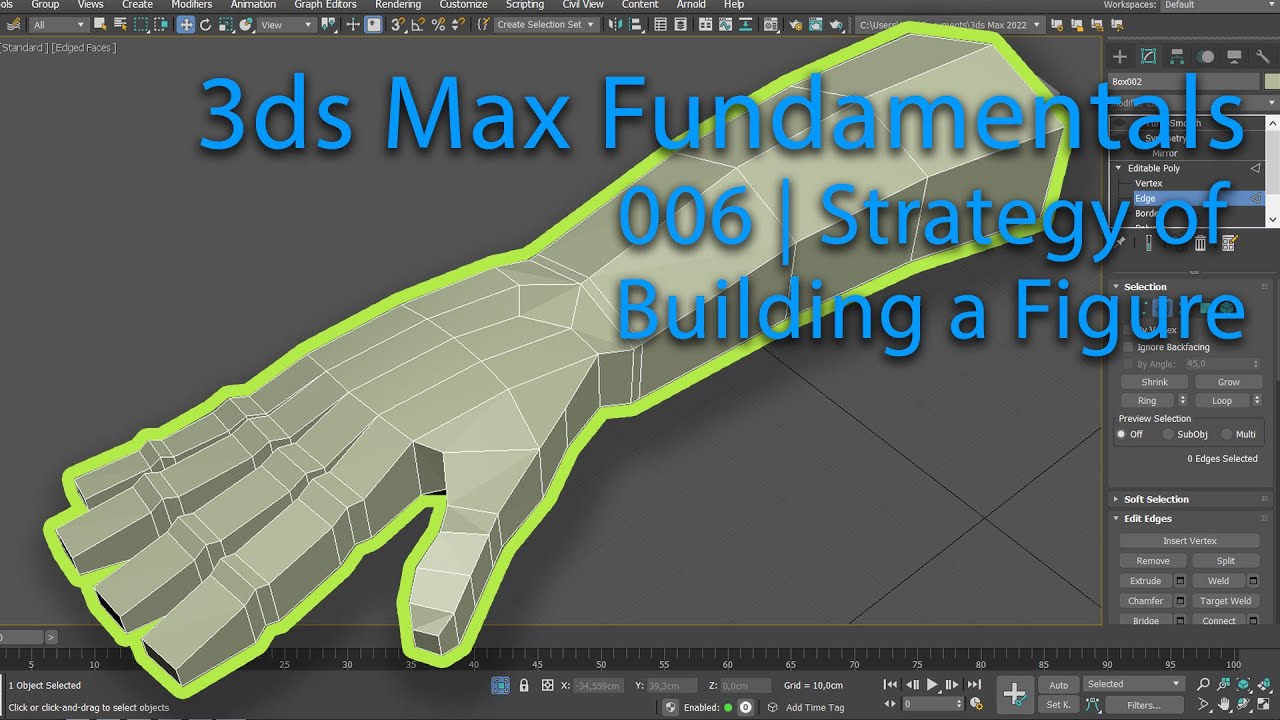Remove modifier with trash can icon
Viewport: 1280px width, 720px height.
click(1201, 242)
